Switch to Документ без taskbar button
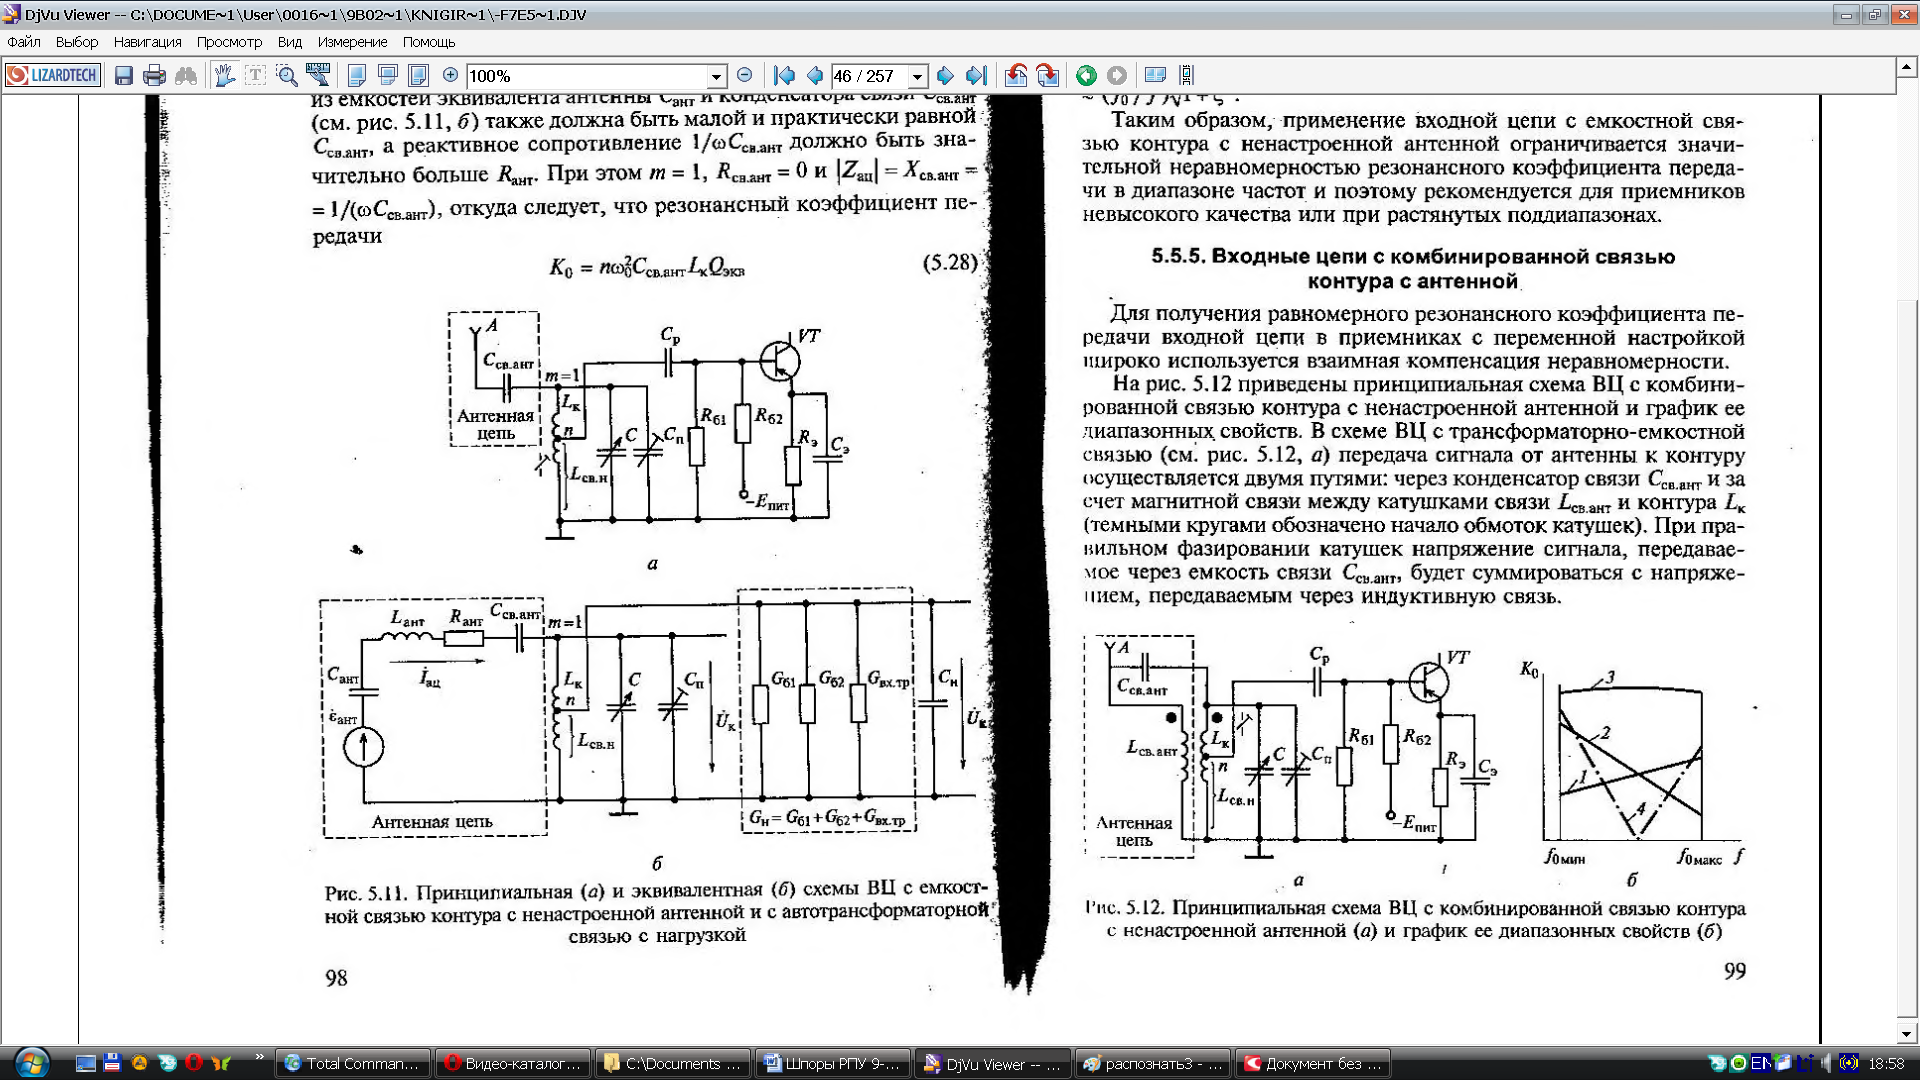 tap(1313, 1064)
